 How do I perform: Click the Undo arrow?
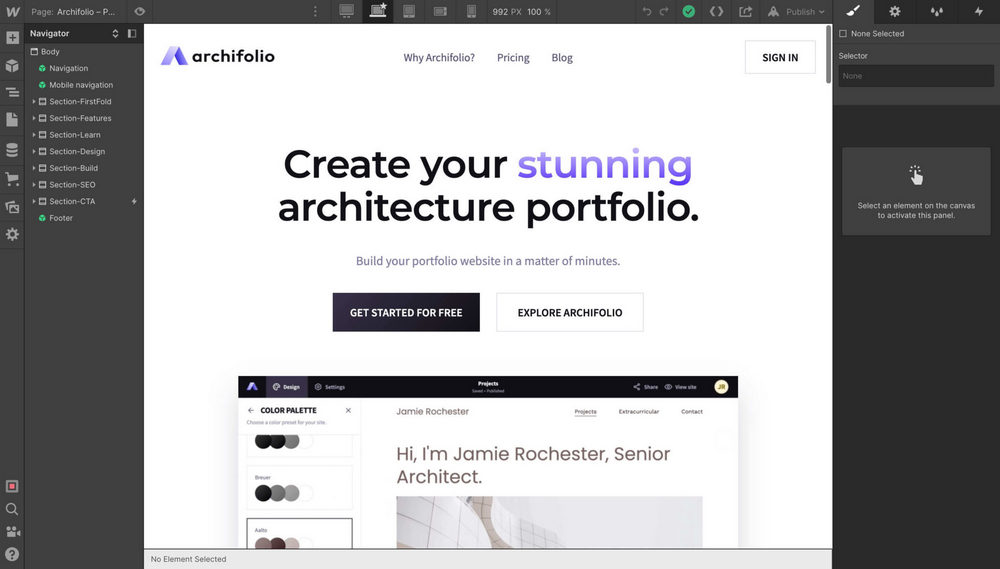tap(647, 11)
